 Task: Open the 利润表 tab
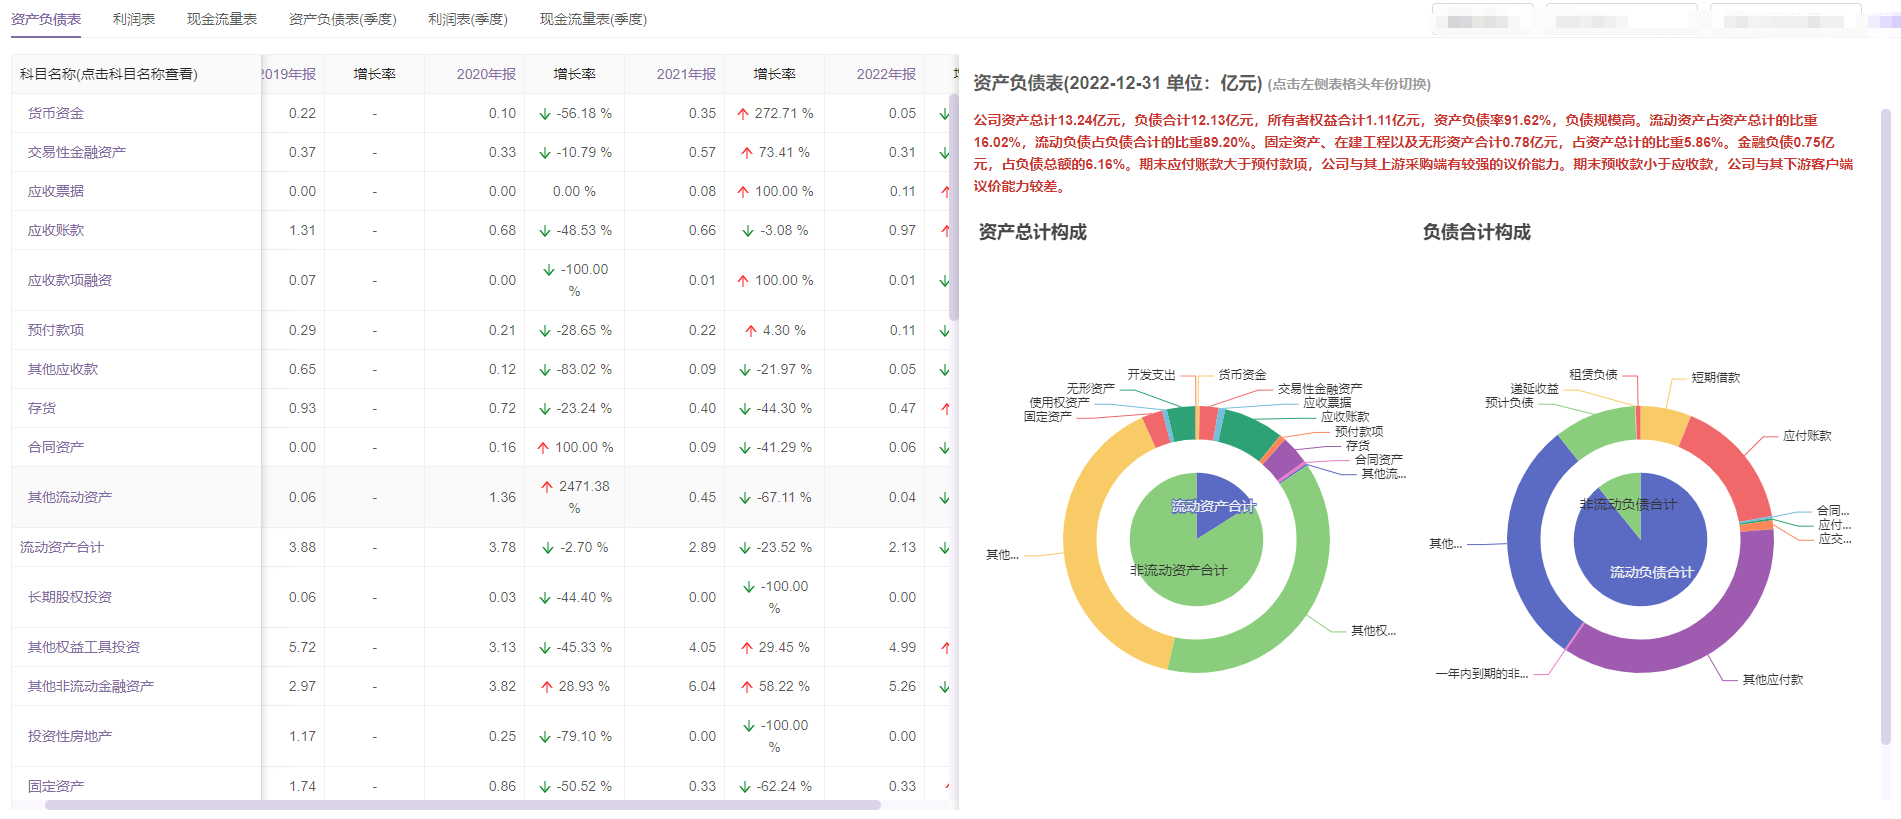(134, 19)
